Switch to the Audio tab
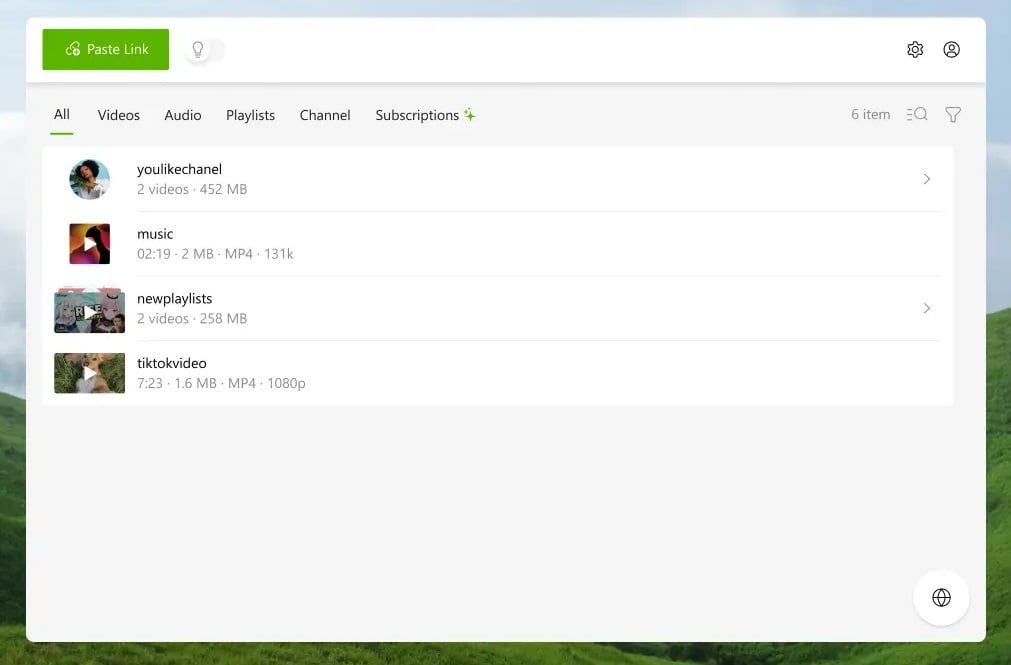The height and width of the screenshot is (665, 1011). click(x=183, y=115)
